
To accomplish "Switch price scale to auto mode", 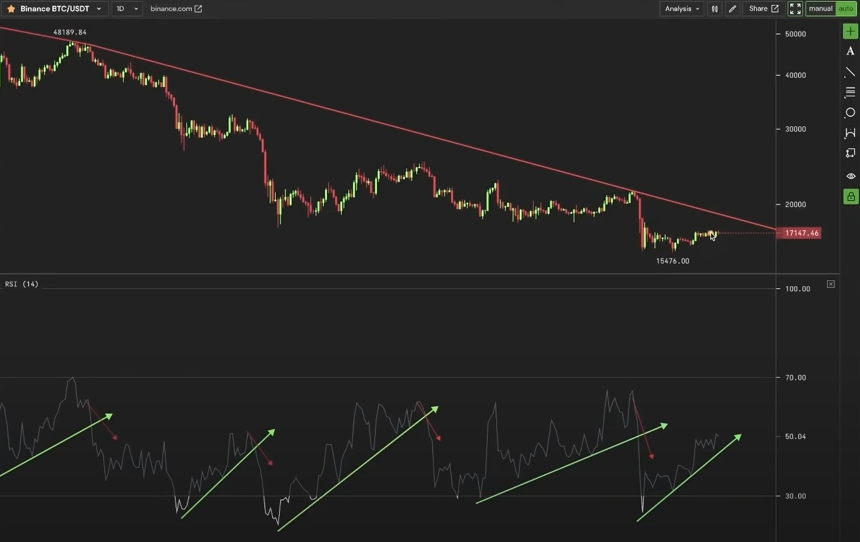I will (846, 9).
